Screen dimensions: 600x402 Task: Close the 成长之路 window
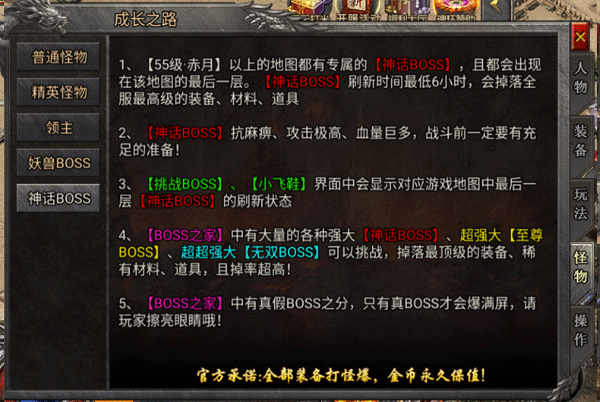pos(580,37)
